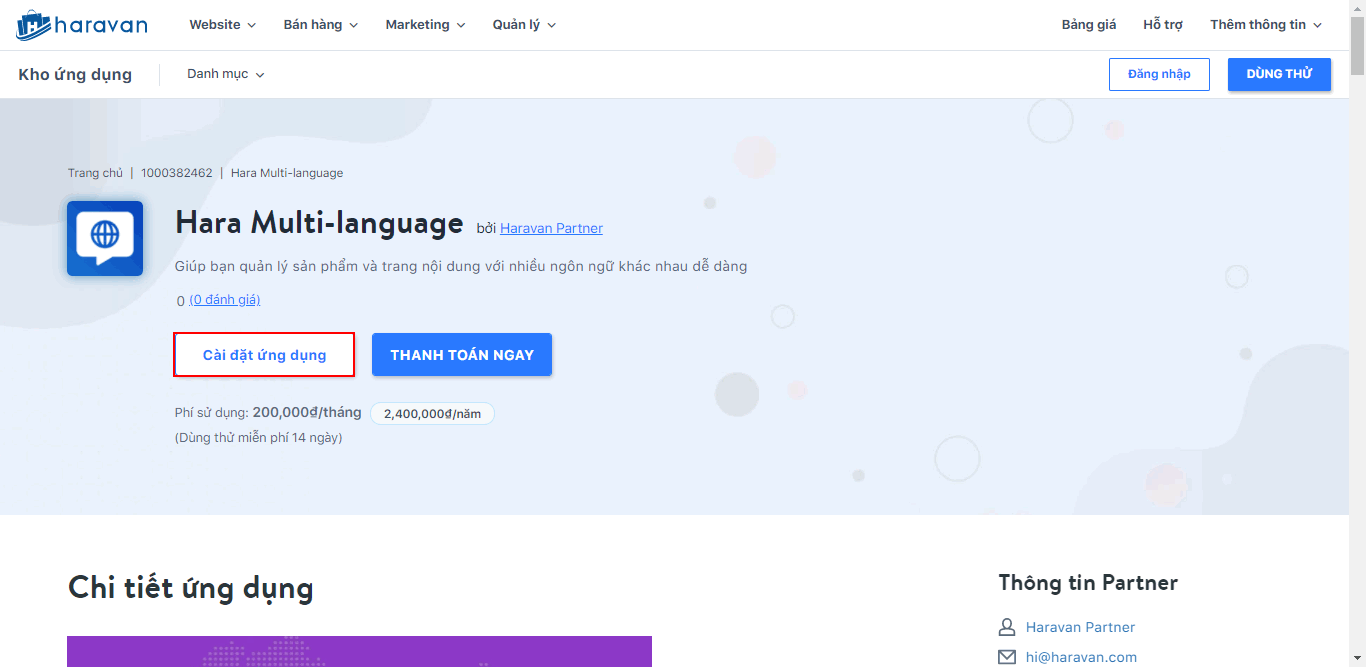The width and height of the screenshot is (1366, 667).
Task: Go to Trang chủ breadcrumb
Action: pos(95,173)
